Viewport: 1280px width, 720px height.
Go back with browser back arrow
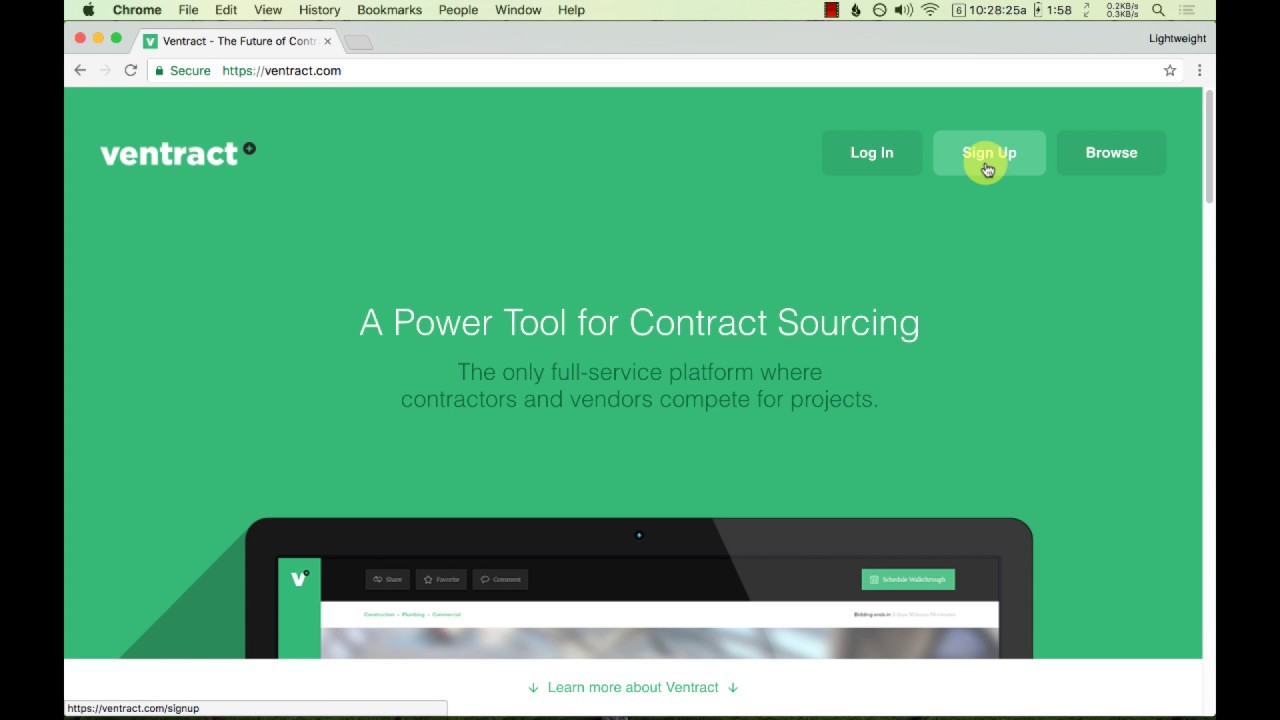(80, 70)
